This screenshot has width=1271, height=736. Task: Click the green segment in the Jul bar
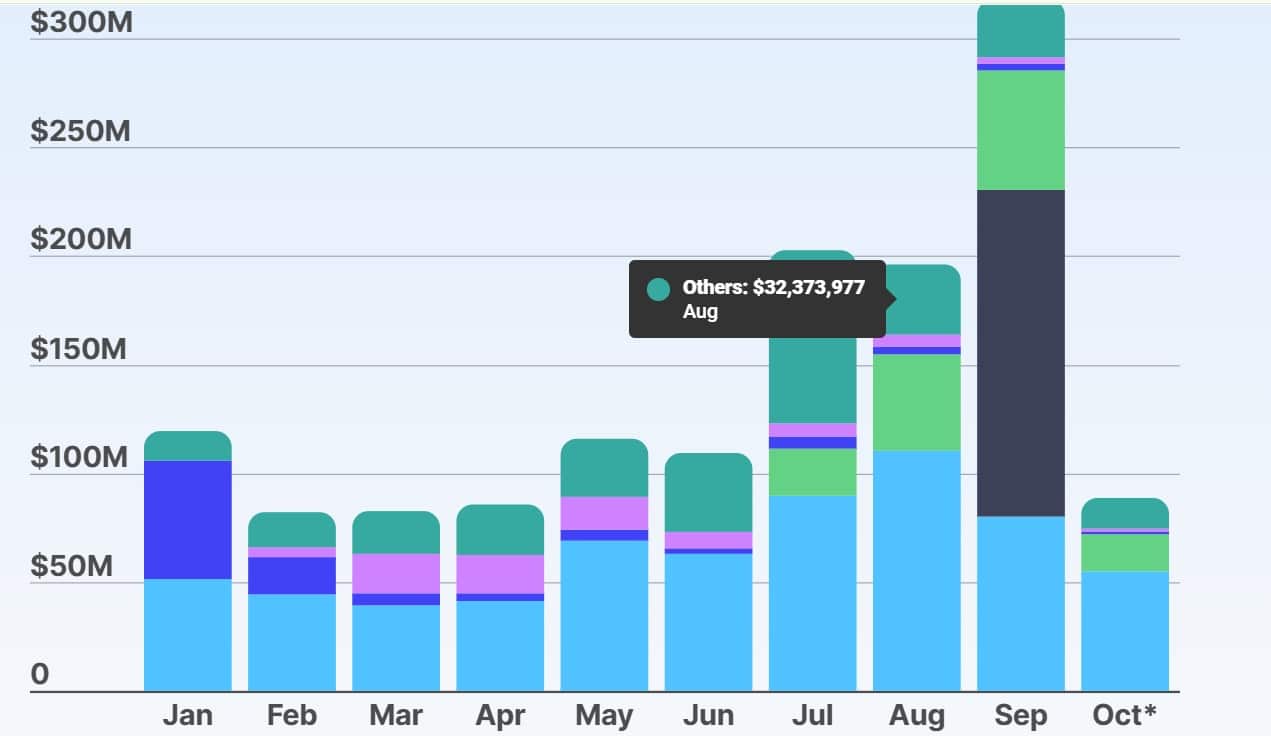(x=812, y=472)
